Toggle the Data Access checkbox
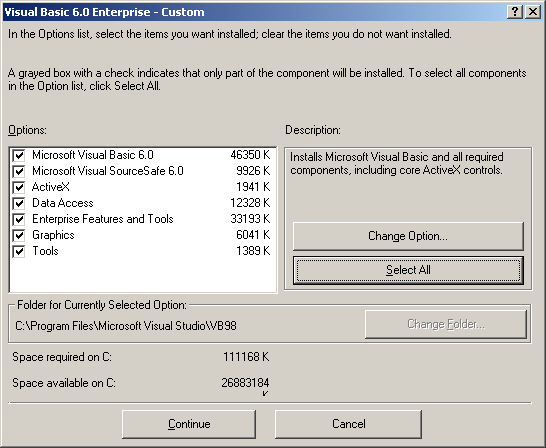546x448 pixels. (x=19, y=203)
